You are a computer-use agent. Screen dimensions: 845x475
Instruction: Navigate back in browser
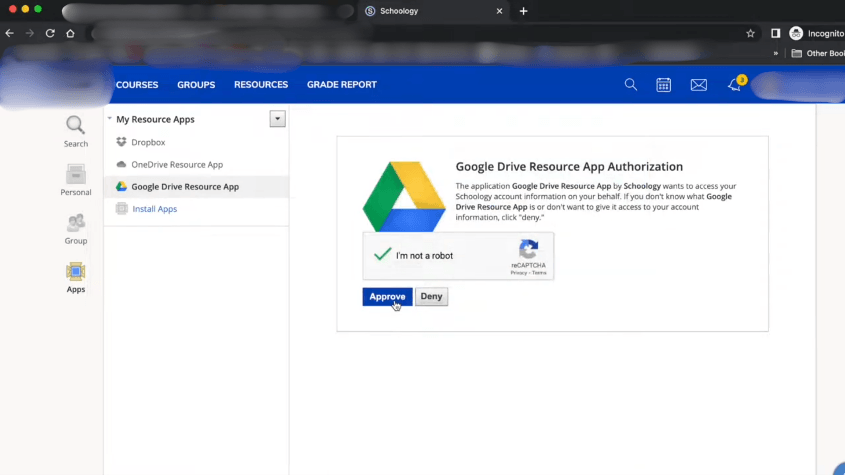pyautogui.click(x=10, y=33)
